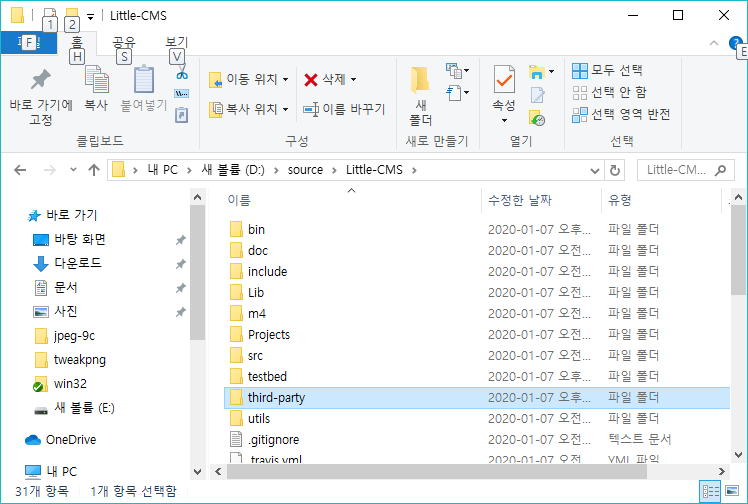
Task: Create a new folder with 새 폴더
Action: [420, 97]
